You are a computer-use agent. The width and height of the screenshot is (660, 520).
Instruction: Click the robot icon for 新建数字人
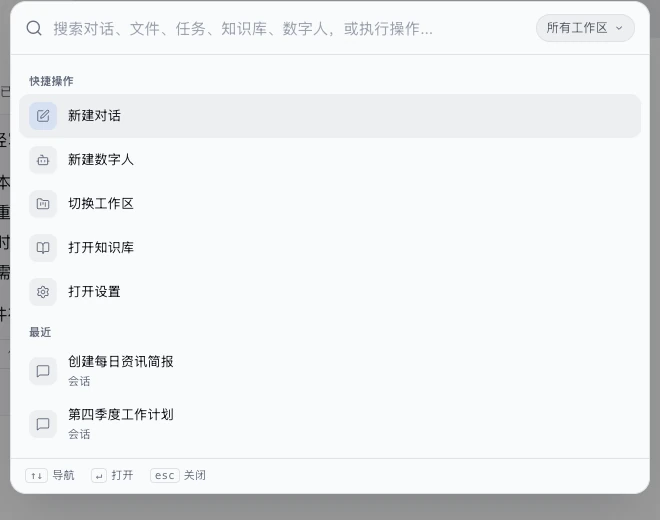point(43,160)
